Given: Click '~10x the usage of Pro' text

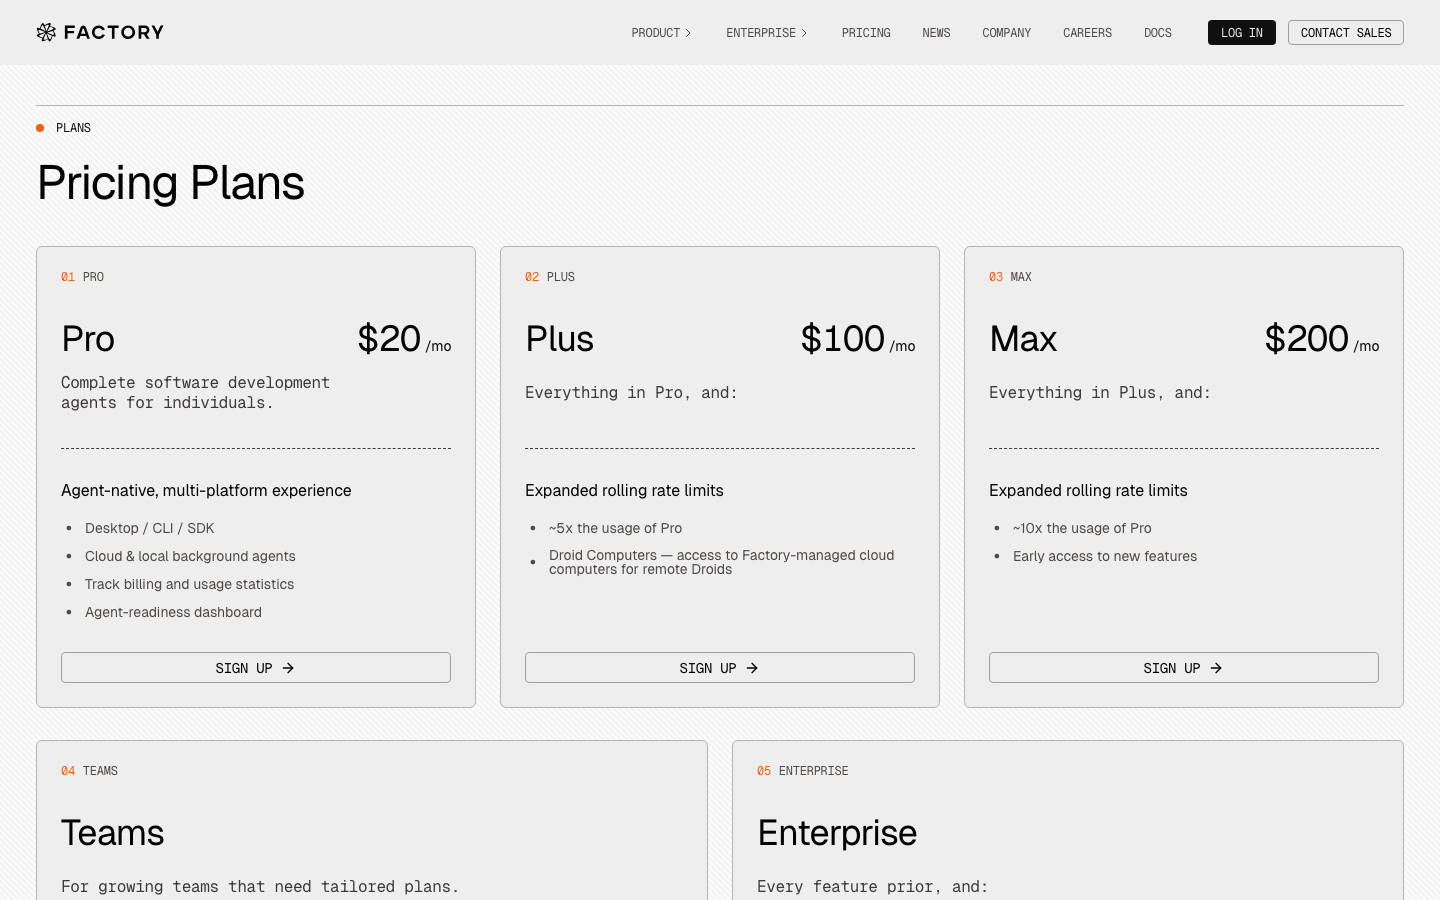Looking at the screenshot, I should coord(1082,528).
